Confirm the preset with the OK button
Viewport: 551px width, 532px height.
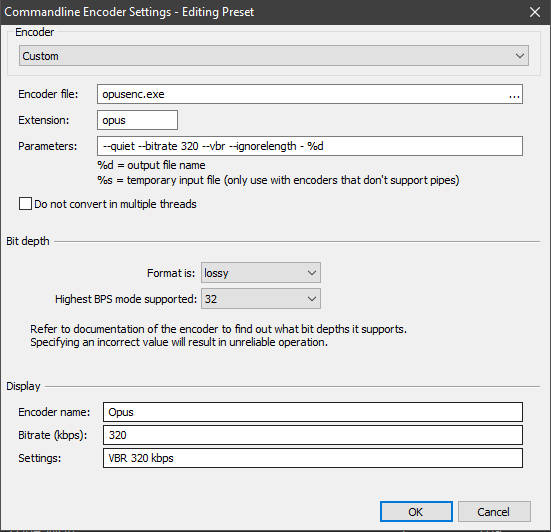pos(416,512)
